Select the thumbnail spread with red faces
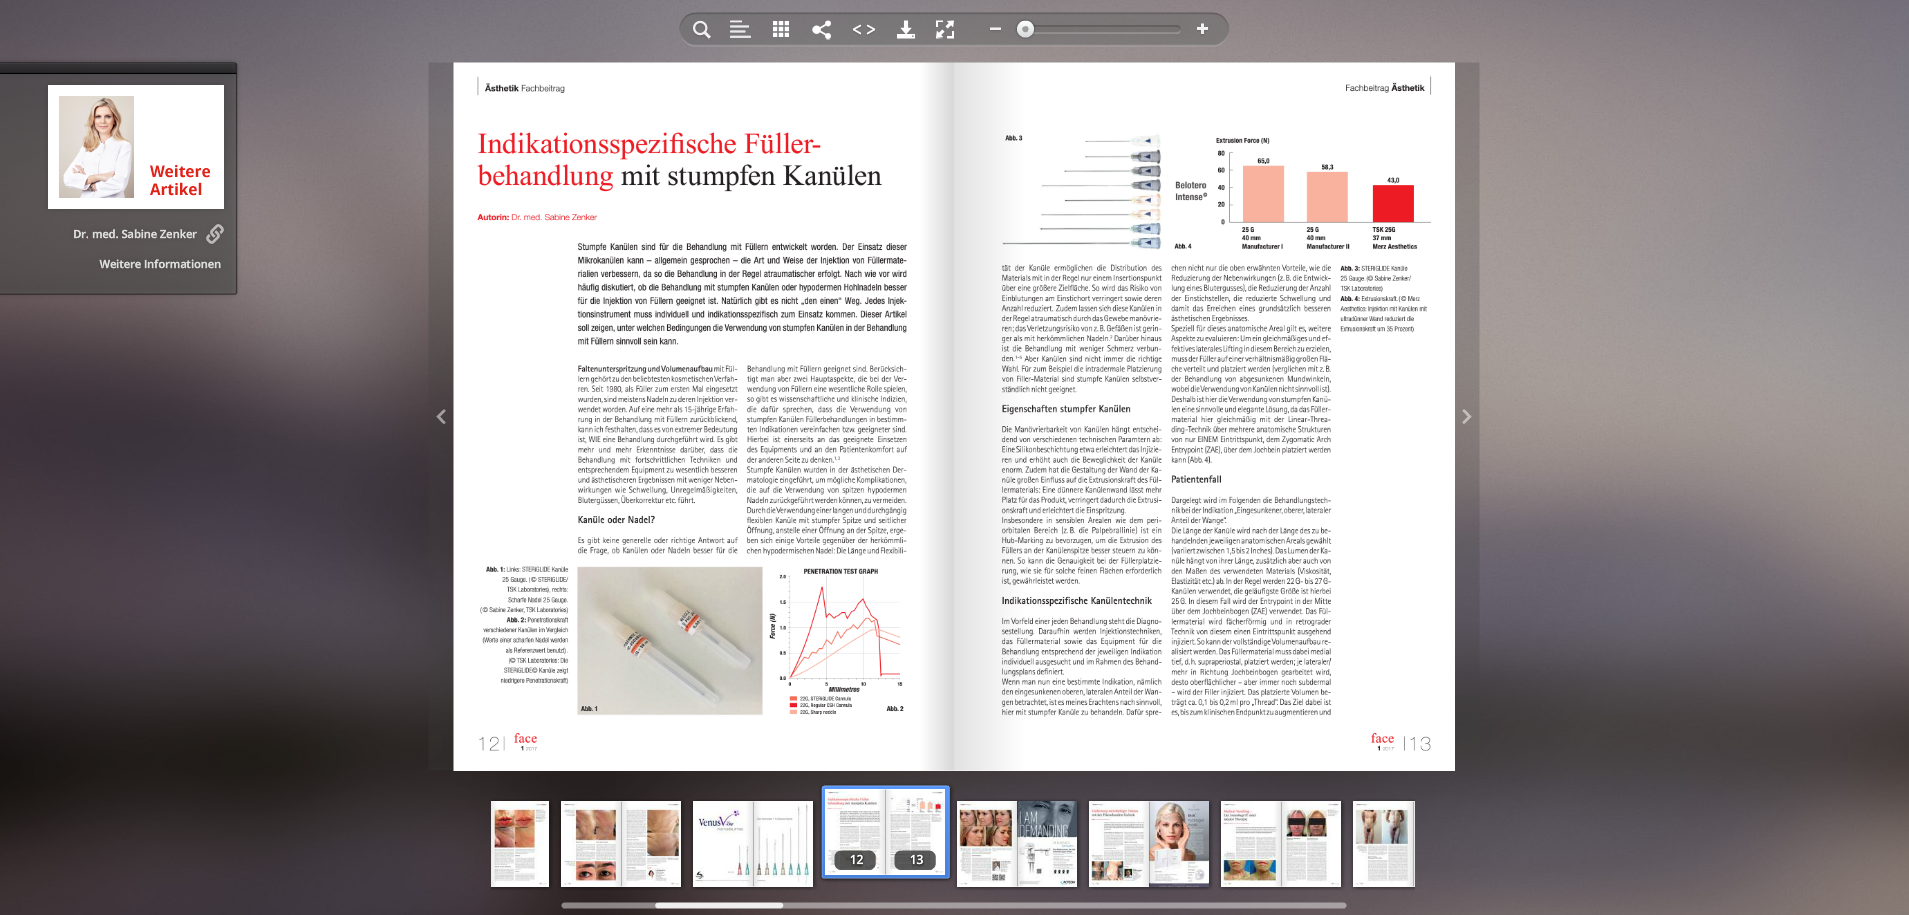Image resolution: width=1909 pixels, height=915 pixels. [x=1281, y=844]
